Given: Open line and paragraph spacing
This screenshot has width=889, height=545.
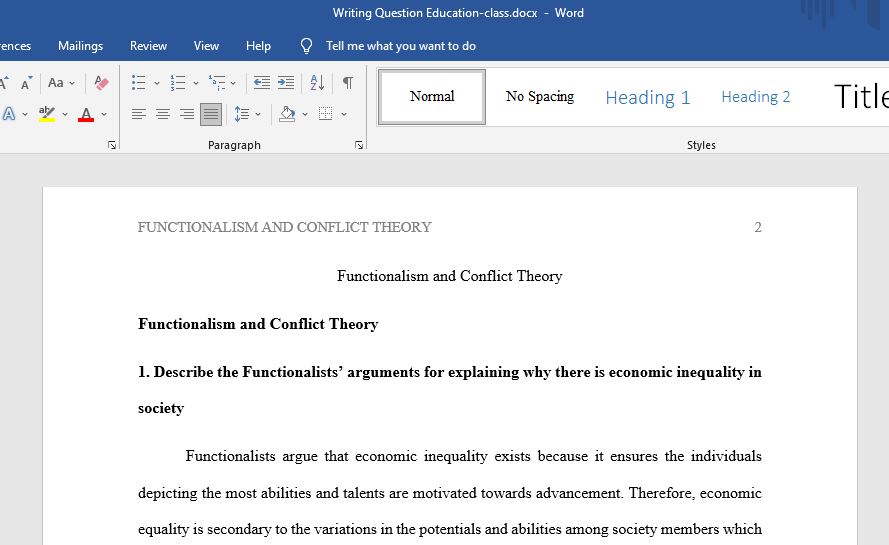Looking at the screenshot, I should click(x=242, y=114).
